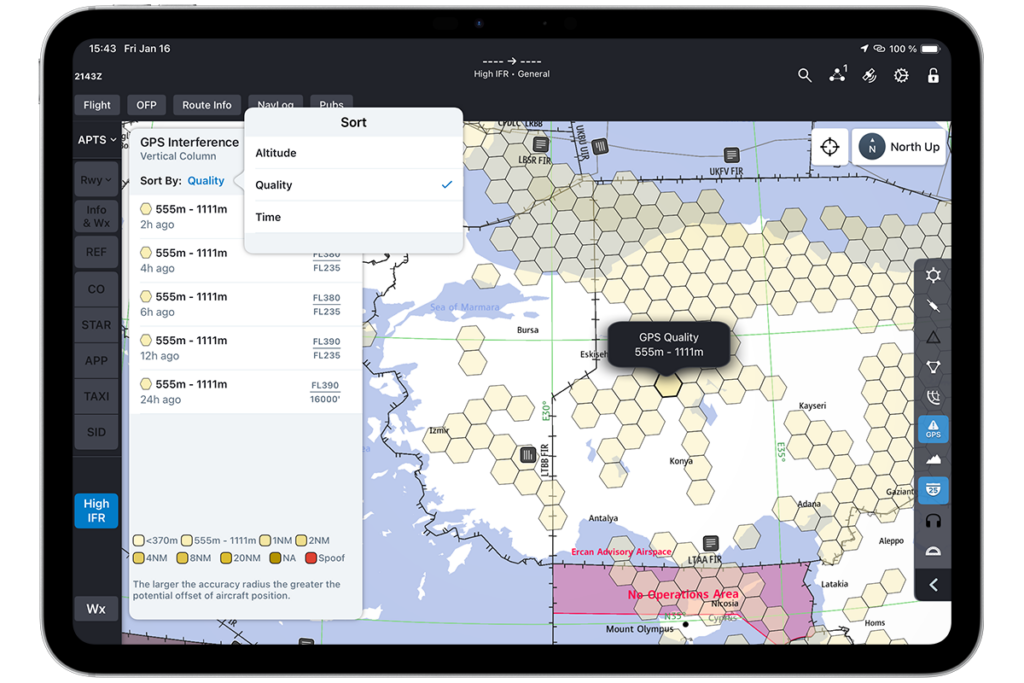Open the route editor with one notification
The image size is (1024, 683).
point(837,75)
